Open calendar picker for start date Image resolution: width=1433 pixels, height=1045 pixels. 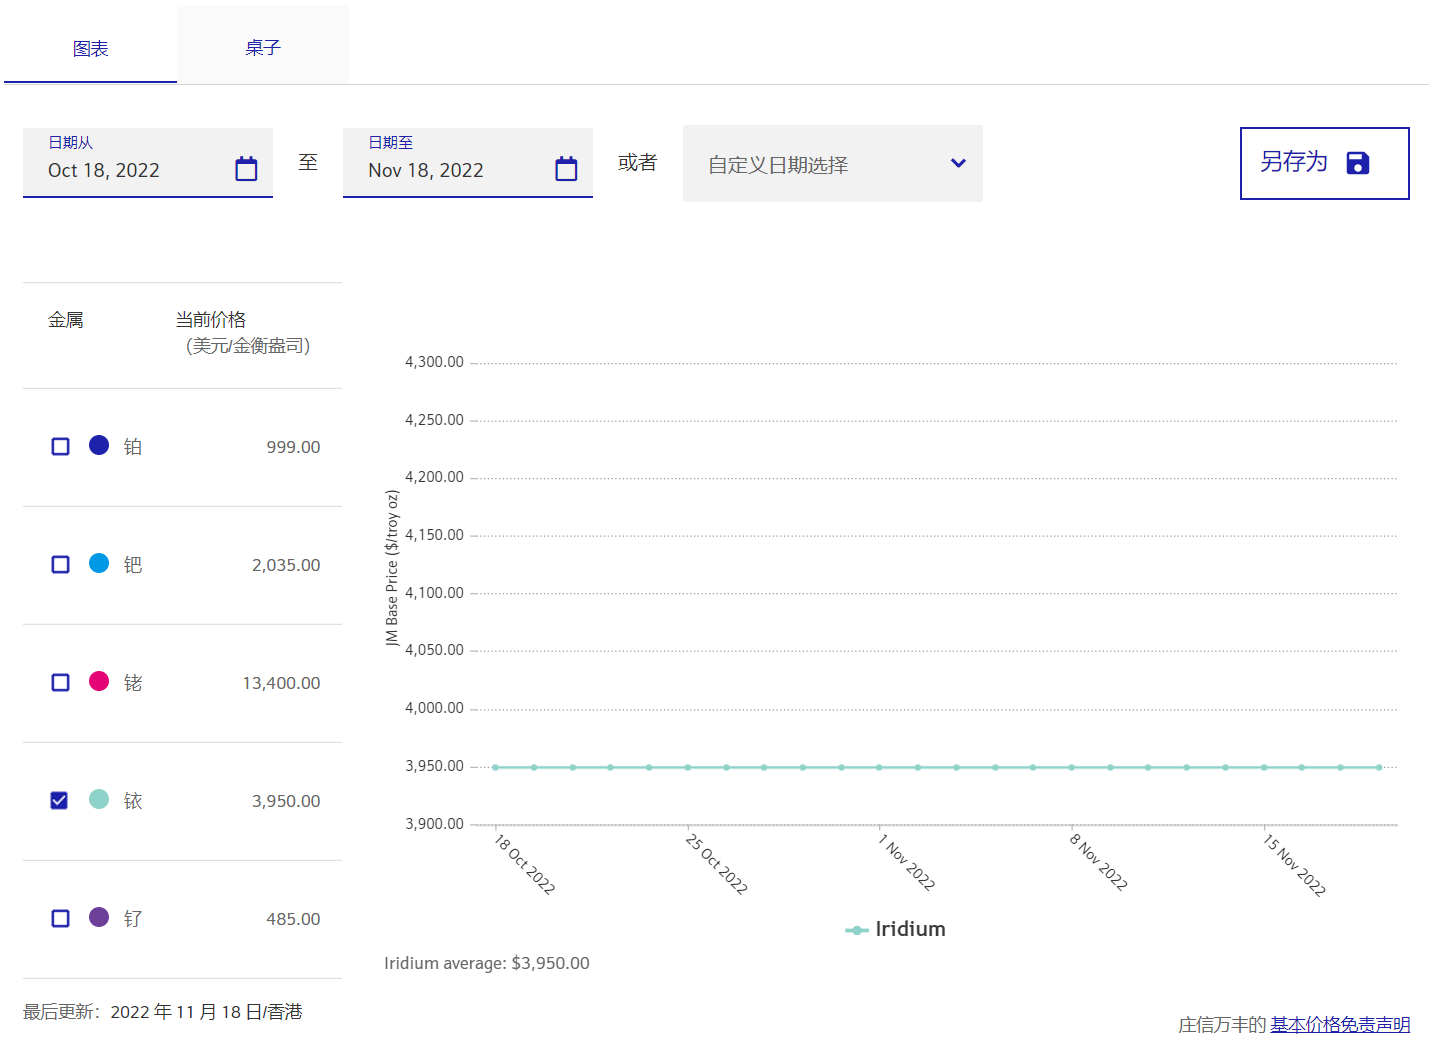(x=246, y=169)
